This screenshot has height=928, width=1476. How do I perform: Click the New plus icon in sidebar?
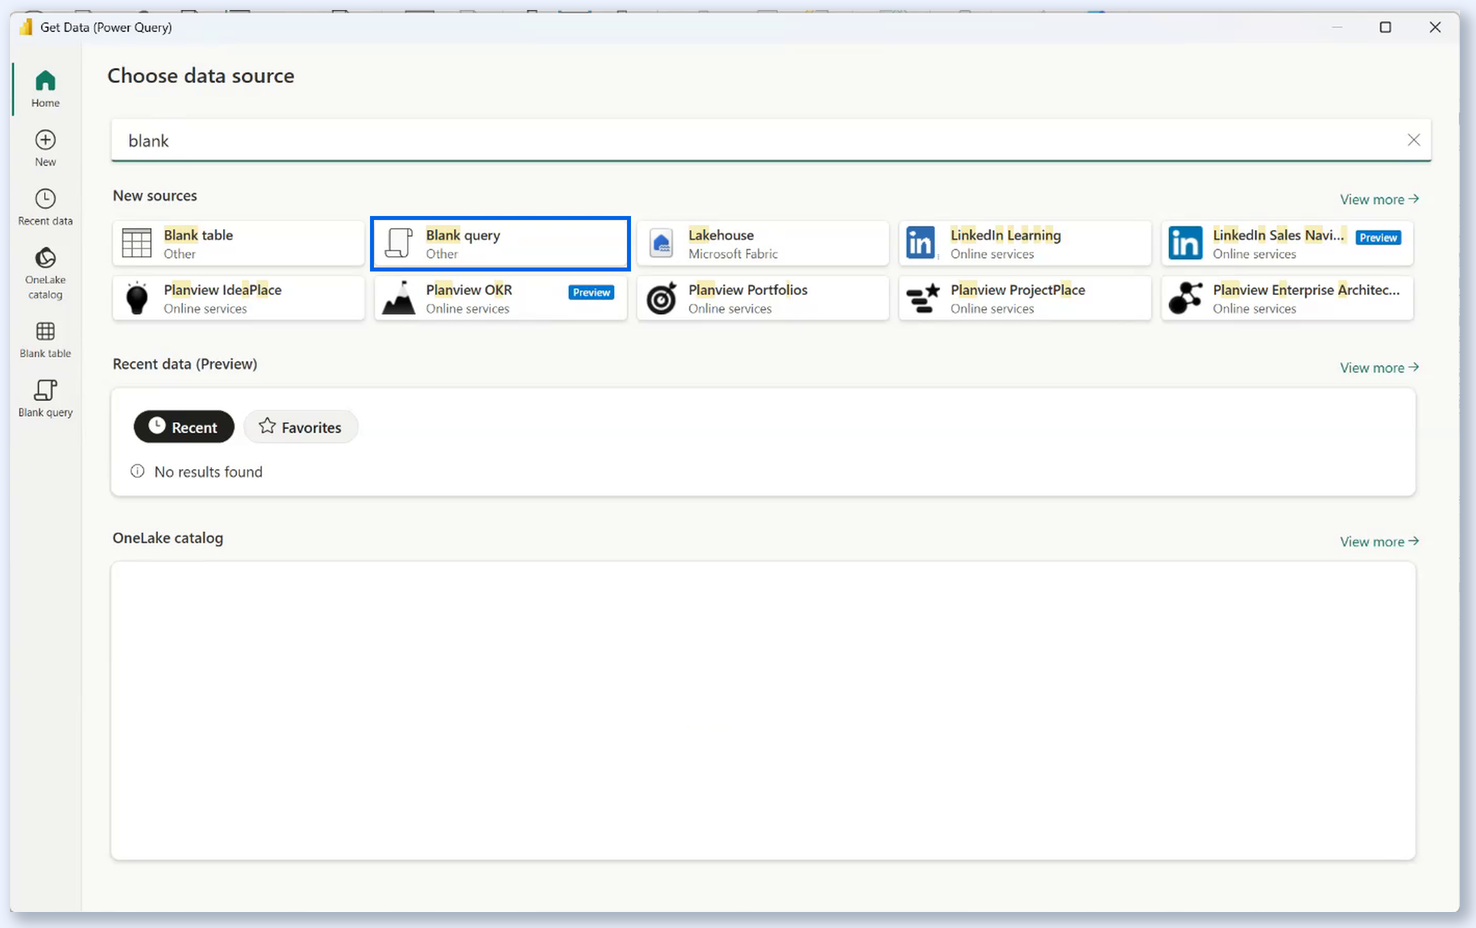click(45, 140)
